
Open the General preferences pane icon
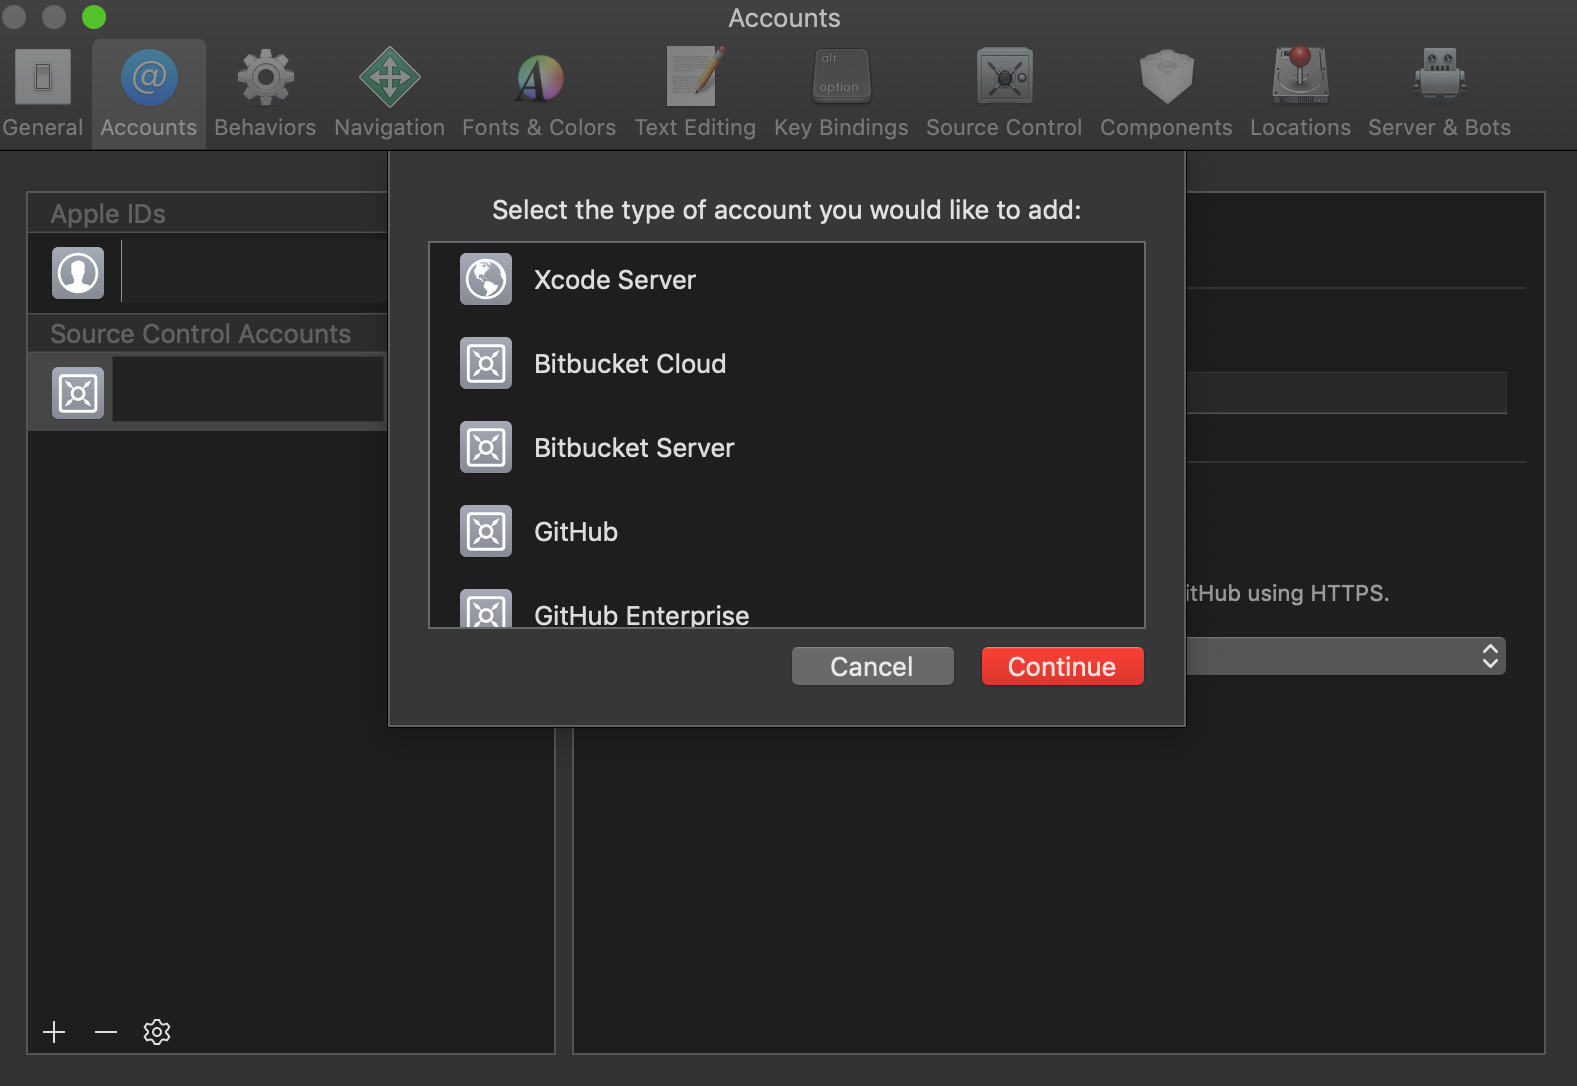coord(43,77)
